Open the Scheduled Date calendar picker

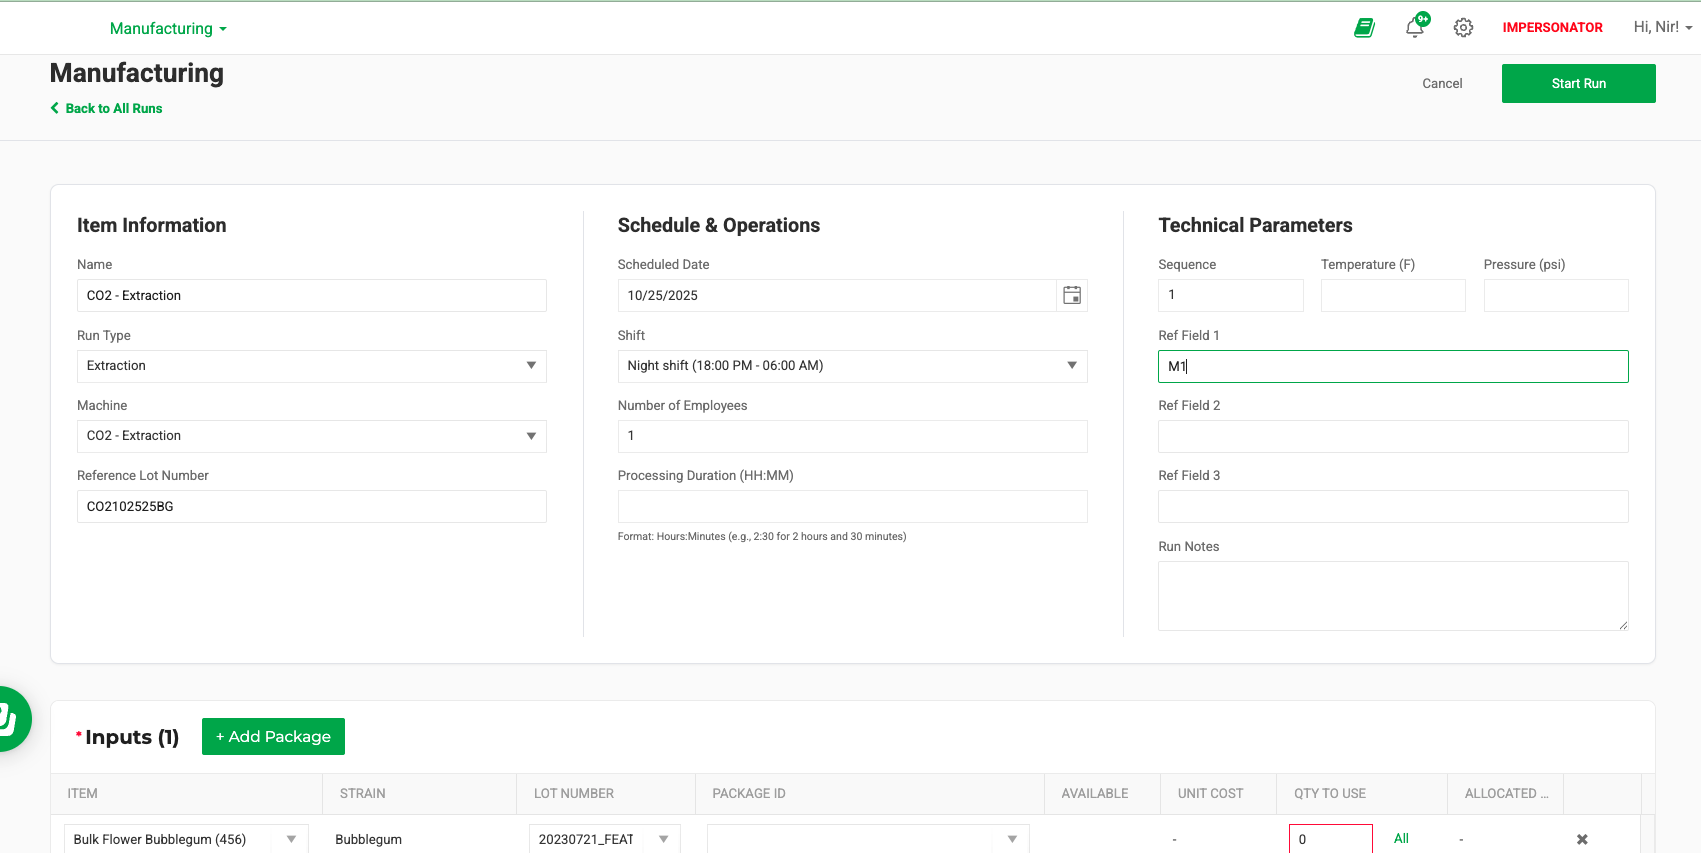[x=1072, y=295]
